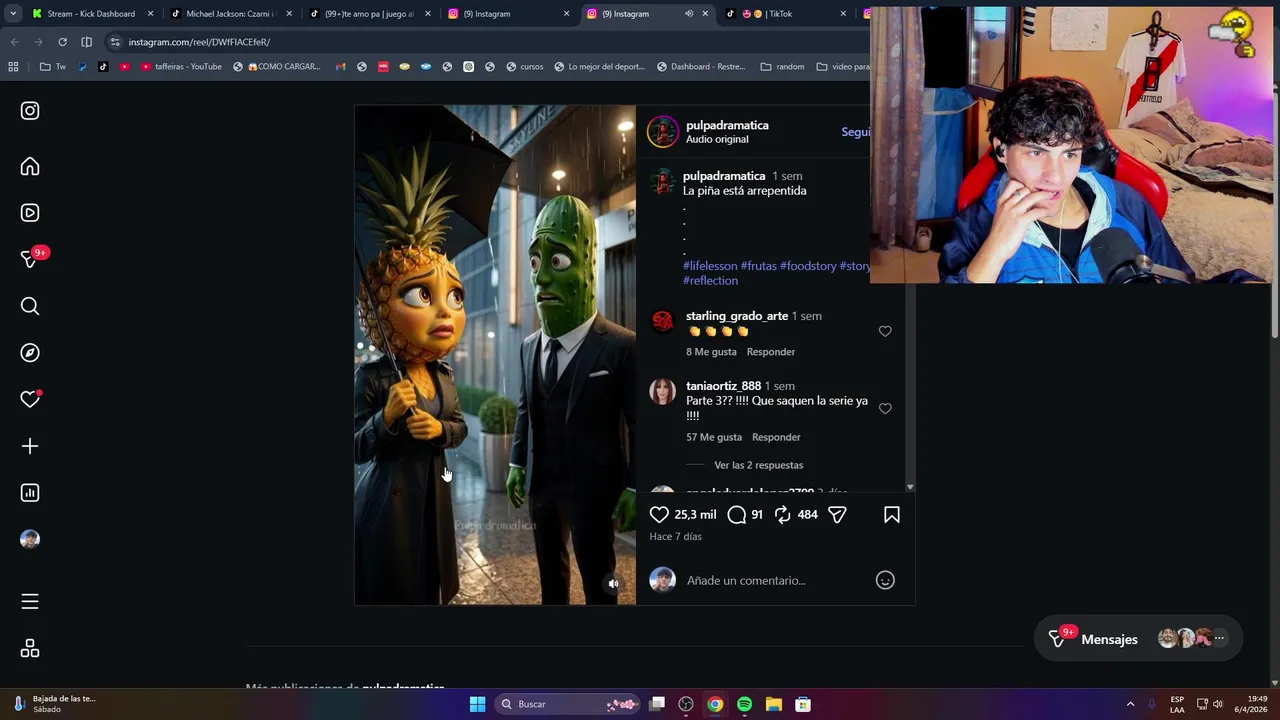Open Explore compass icon in the sidebar
The image size is (1280, 720).
pyautogui.click(x=30, y=353)
